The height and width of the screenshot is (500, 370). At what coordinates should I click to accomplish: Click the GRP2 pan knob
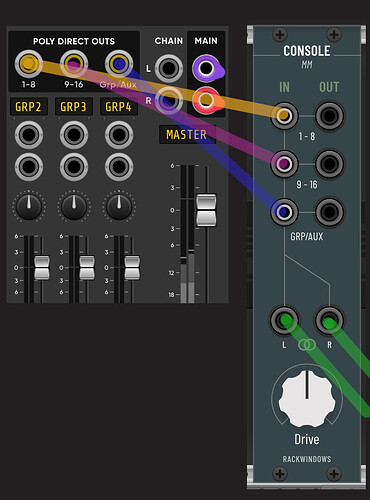point(29,207)
